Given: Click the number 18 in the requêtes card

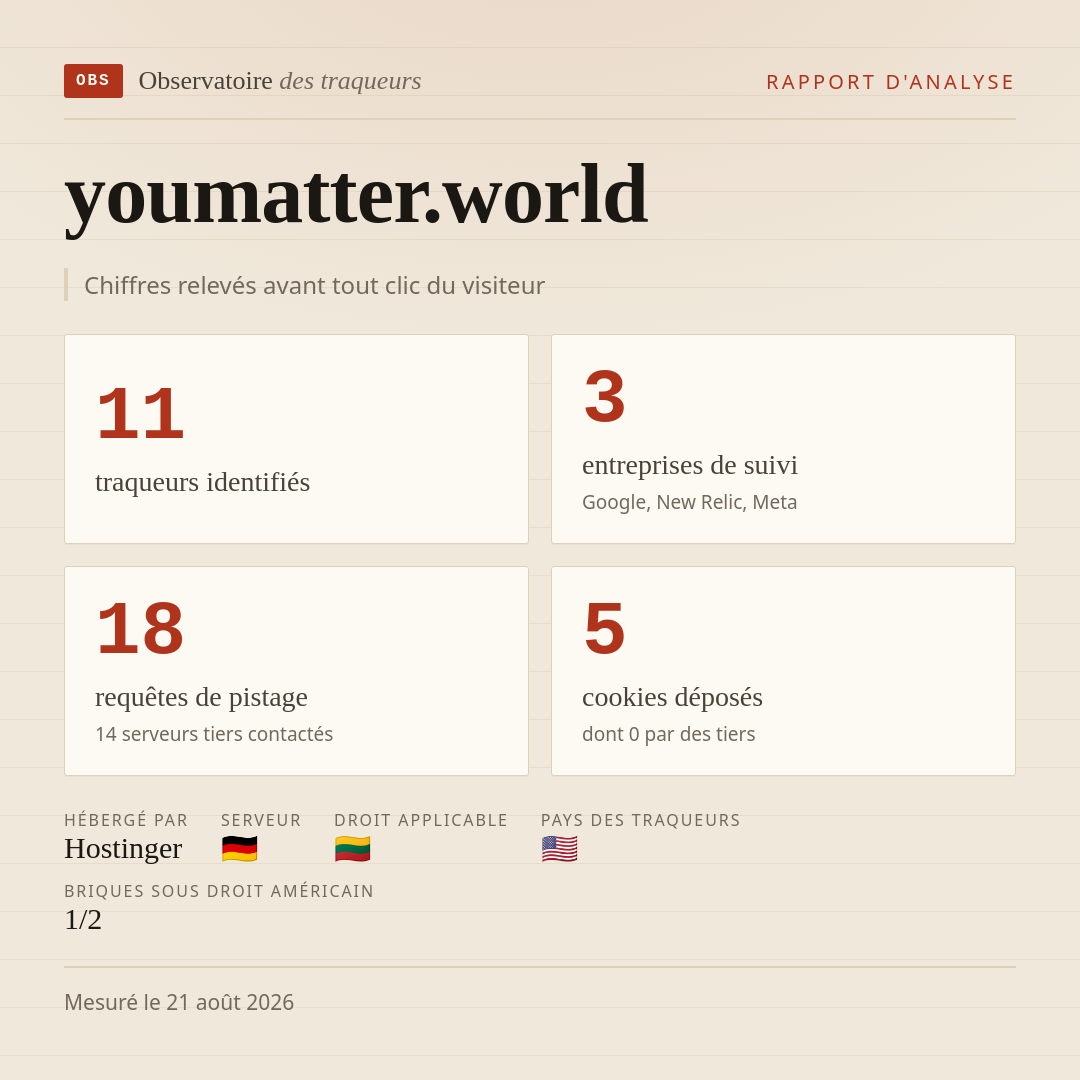Looking at the screenshot, I should pyautogui.click(x=140, y=628).
